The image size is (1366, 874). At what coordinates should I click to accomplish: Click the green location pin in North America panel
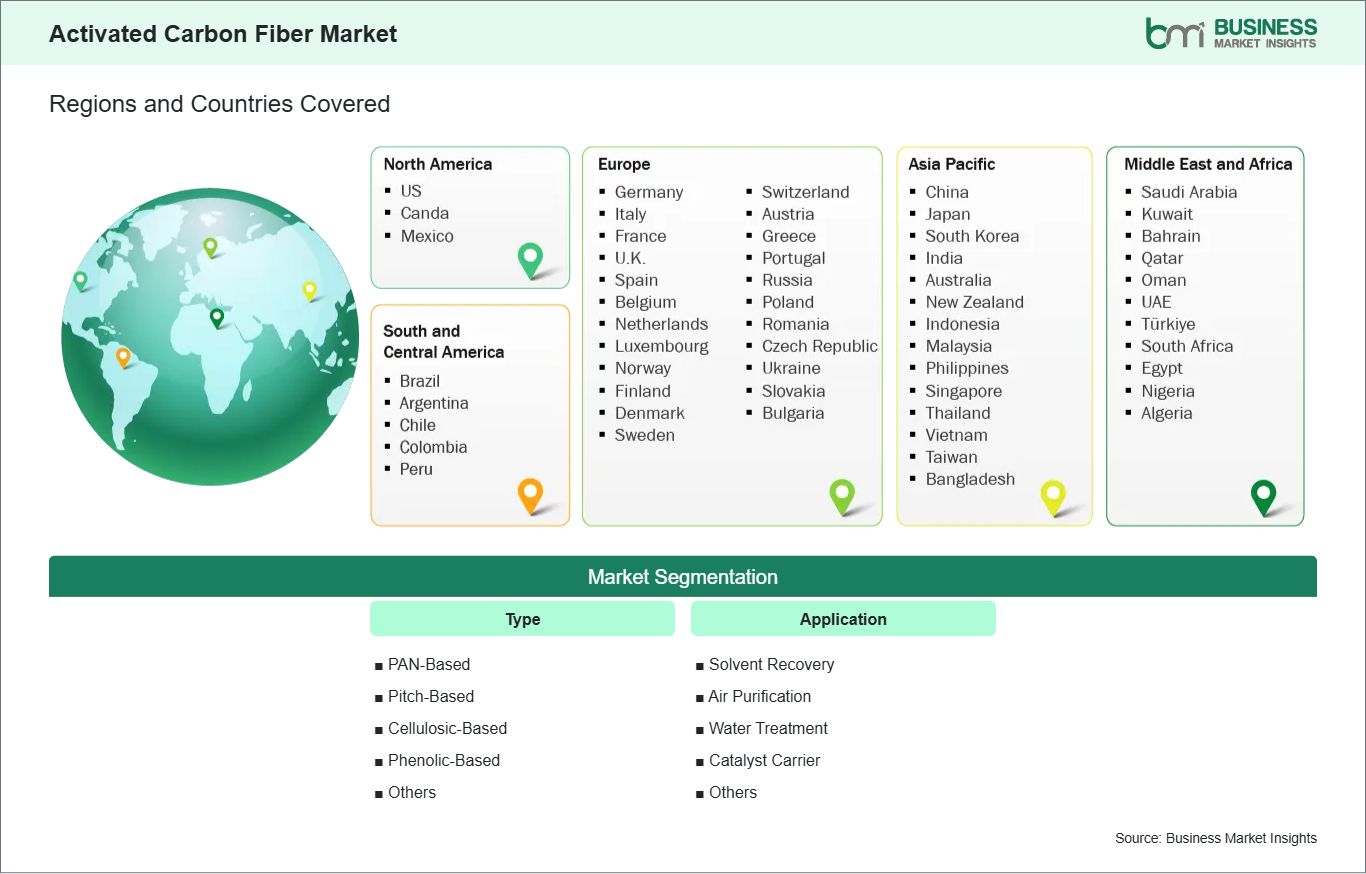pos(529,260)
